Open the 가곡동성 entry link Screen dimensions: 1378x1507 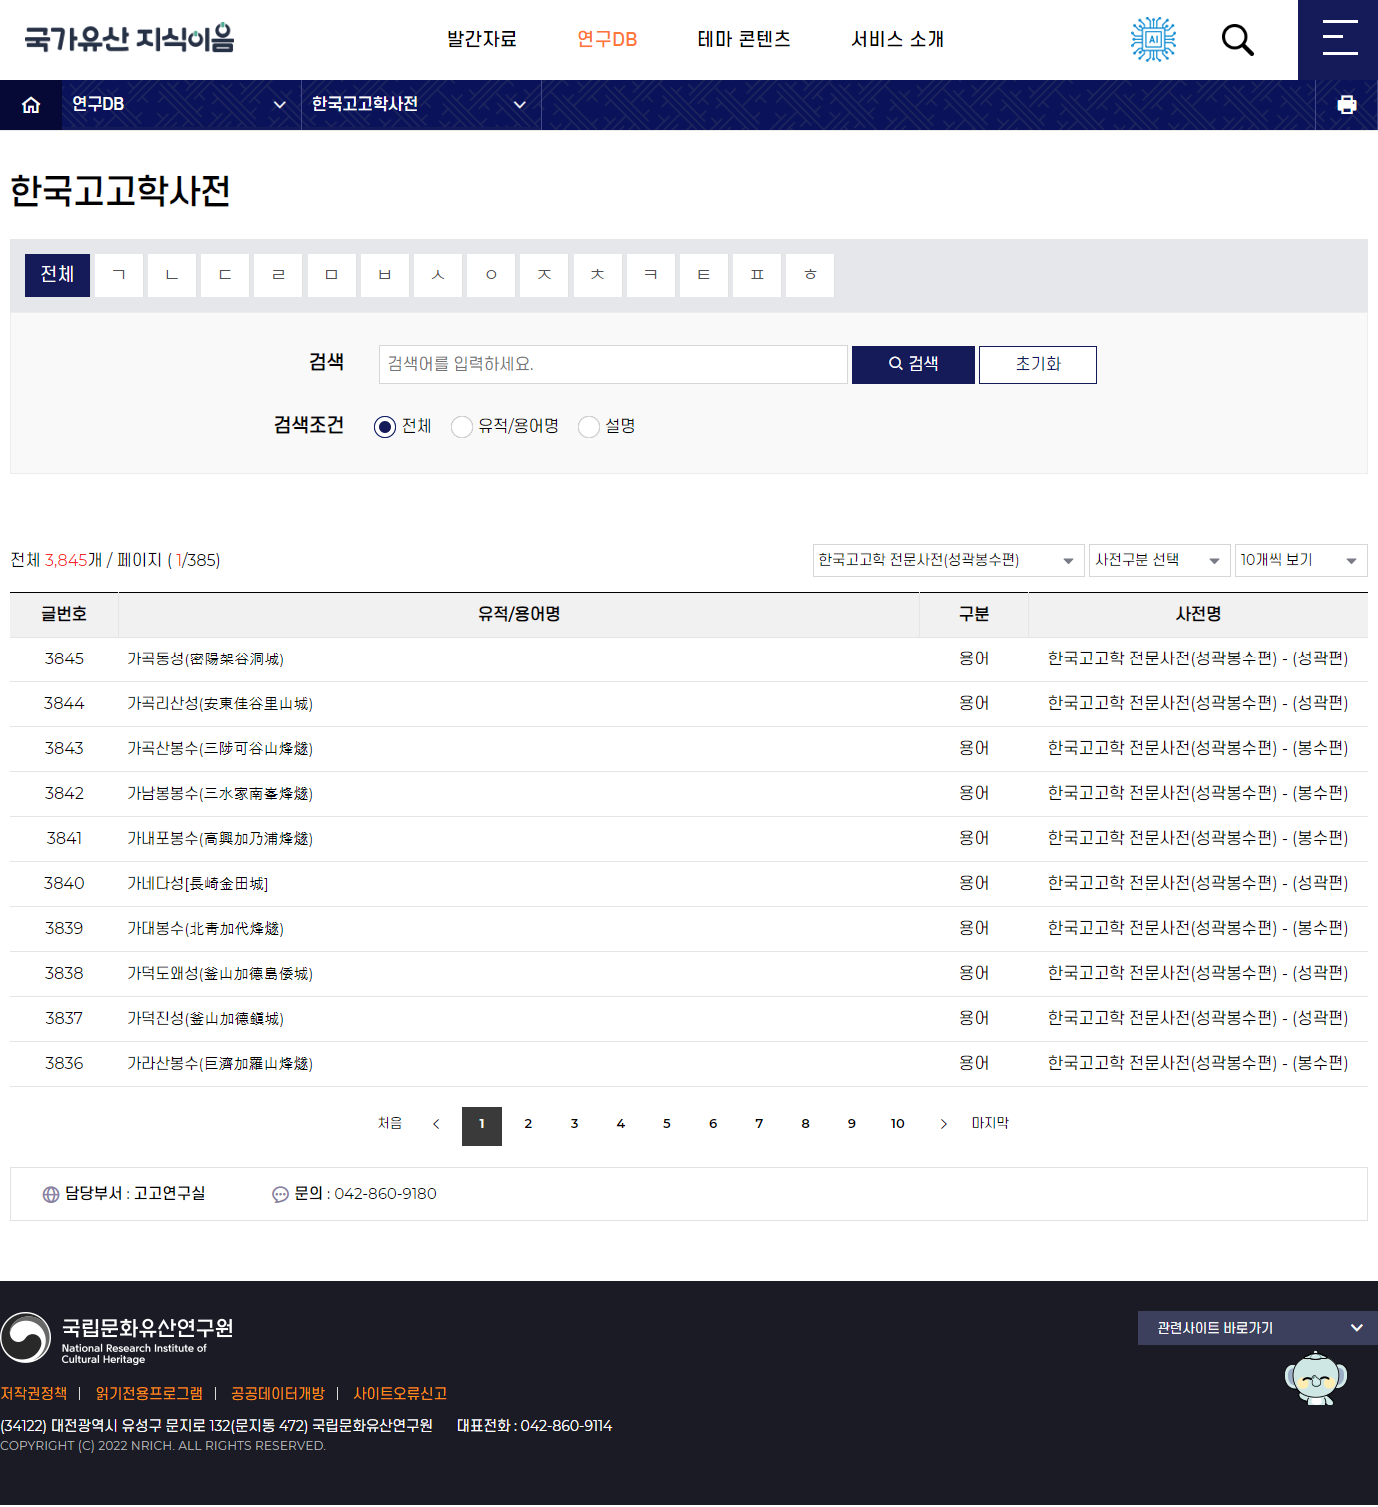tap(205, 659)
